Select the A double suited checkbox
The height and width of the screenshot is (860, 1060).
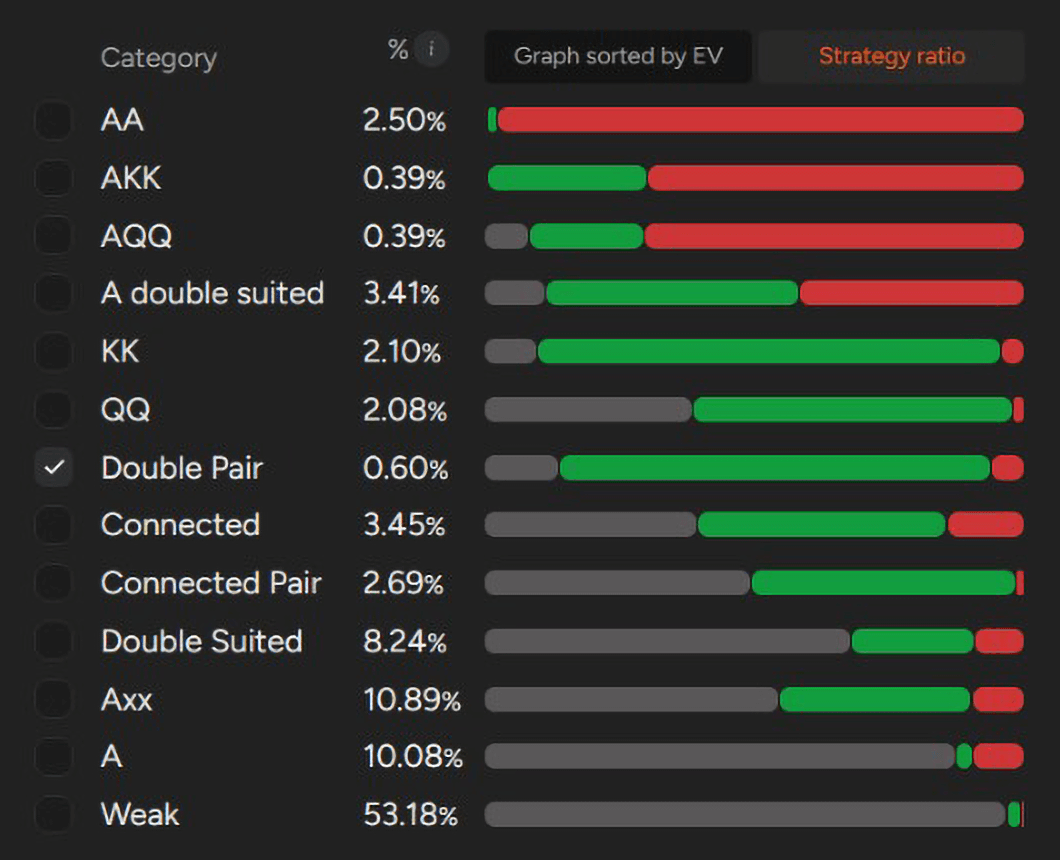point(53,293)
